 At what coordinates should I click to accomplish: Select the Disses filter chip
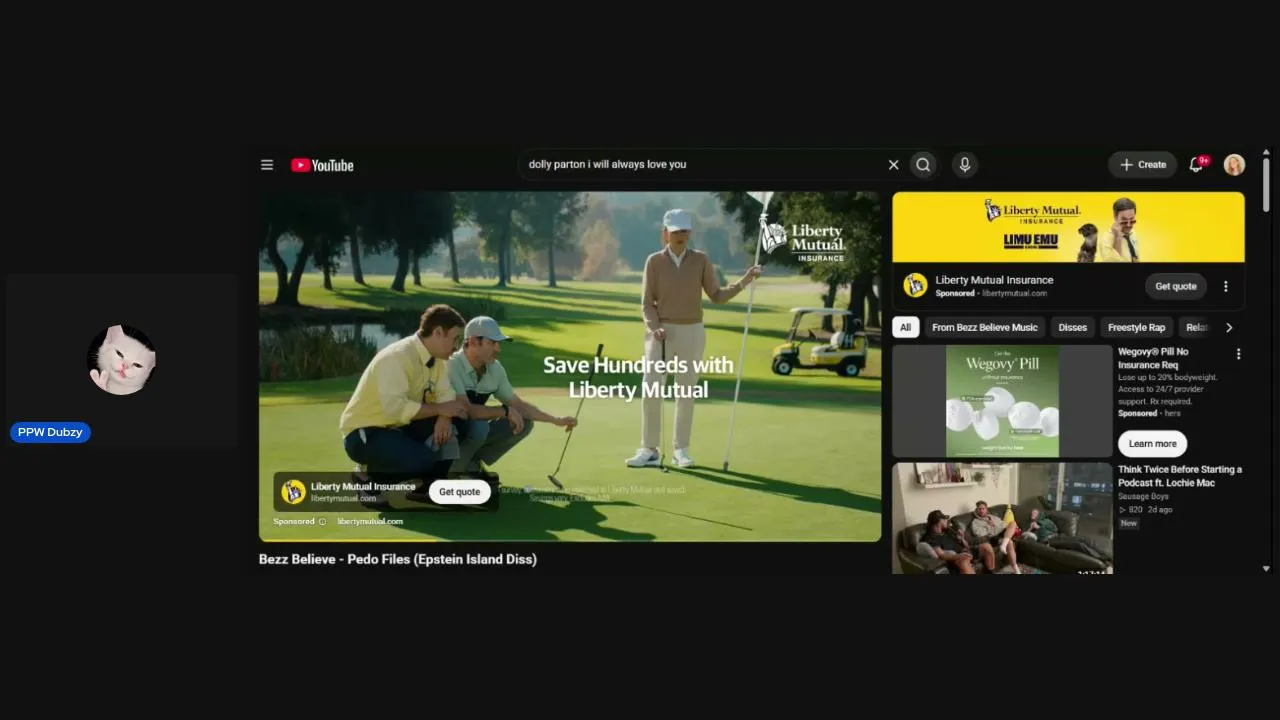1072,327
